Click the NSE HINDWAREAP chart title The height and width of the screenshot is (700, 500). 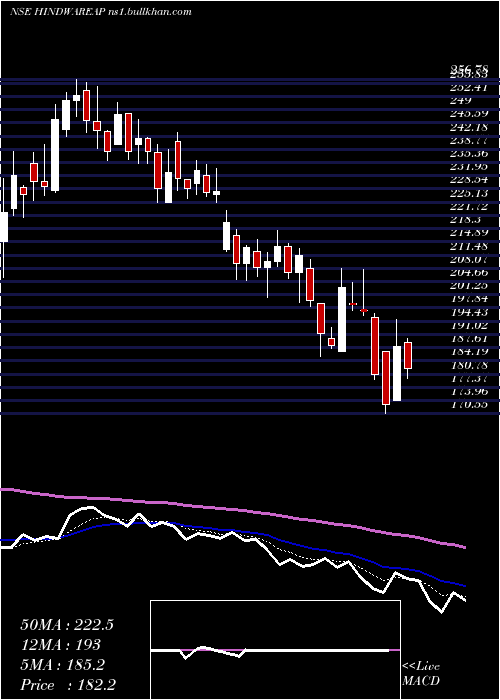coord(57,12)
